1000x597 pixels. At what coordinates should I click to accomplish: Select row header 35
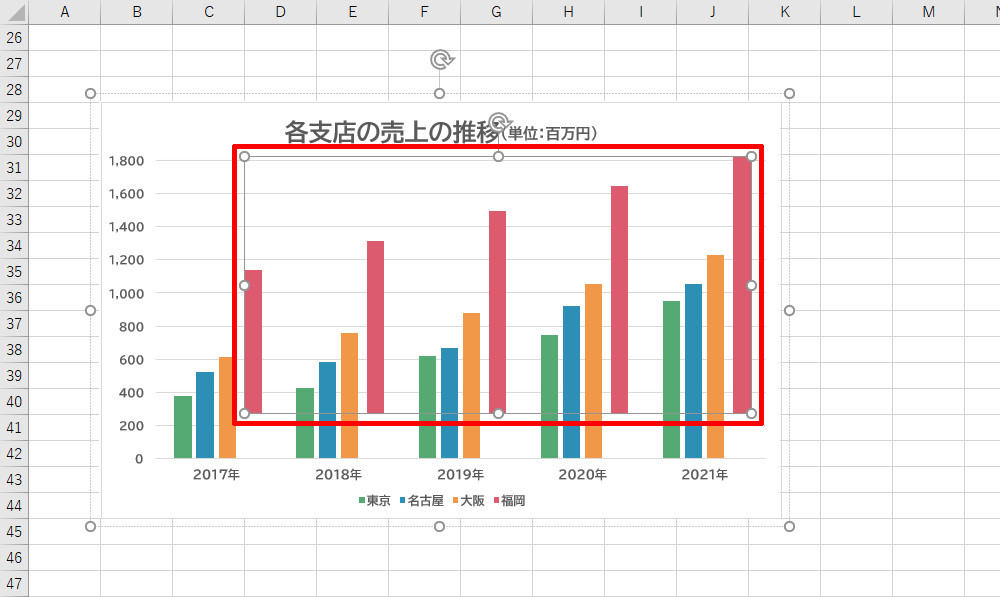pyautogui.click(x=14, y=272)
